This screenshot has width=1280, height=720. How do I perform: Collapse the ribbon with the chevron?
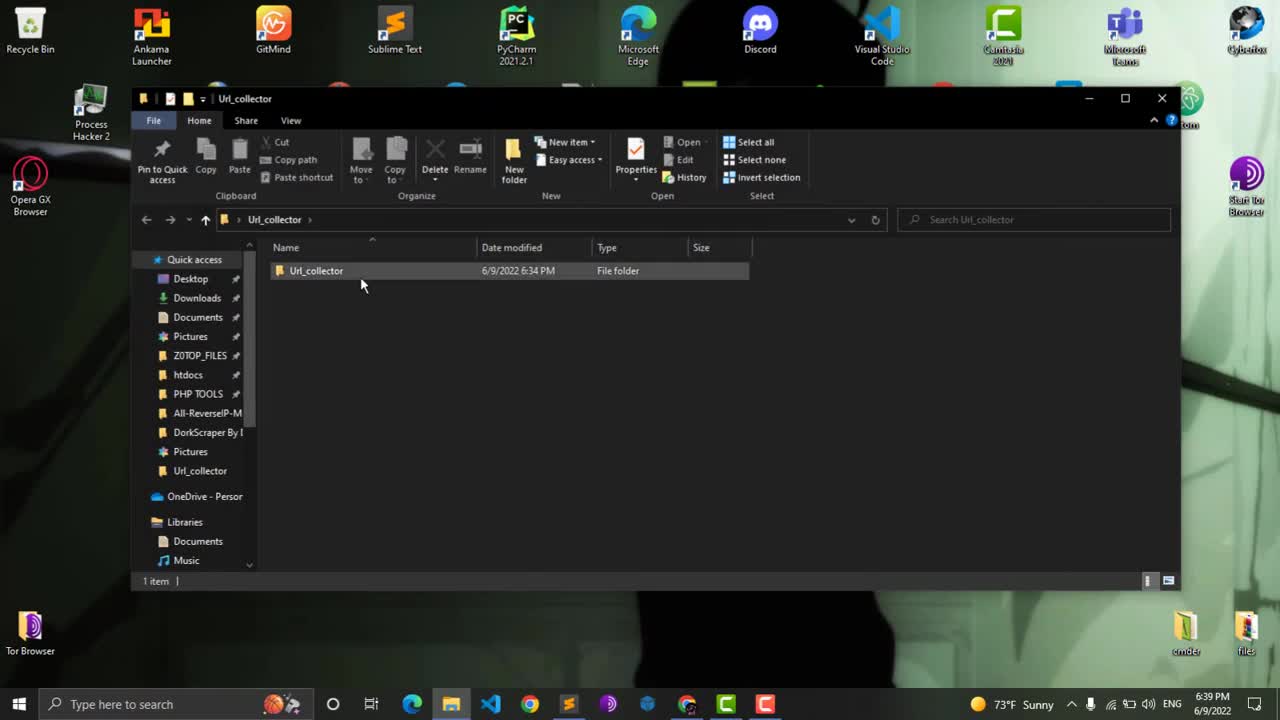[1154, 120]
